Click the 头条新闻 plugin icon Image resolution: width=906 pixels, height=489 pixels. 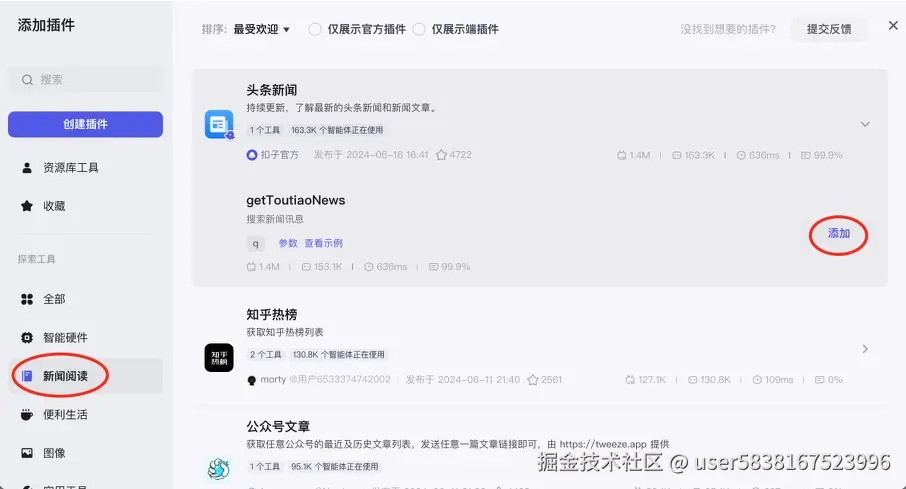(x=219, y=124)
